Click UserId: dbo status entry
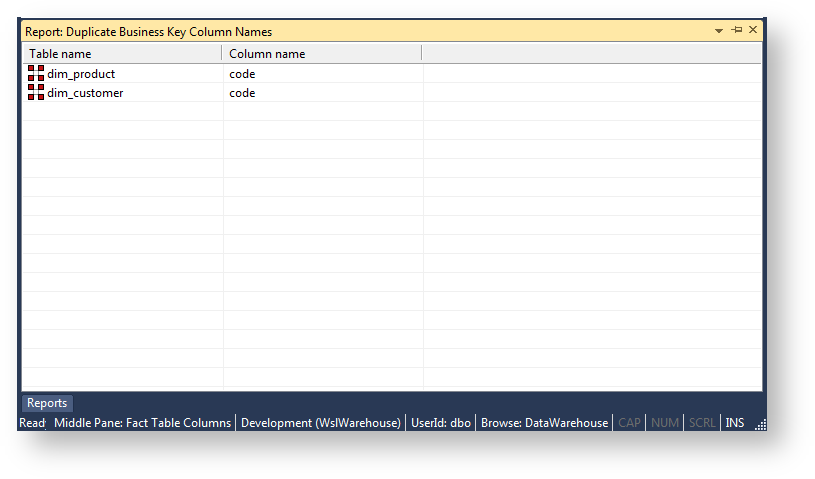This screenshot has width=815, height=479. 441,423
